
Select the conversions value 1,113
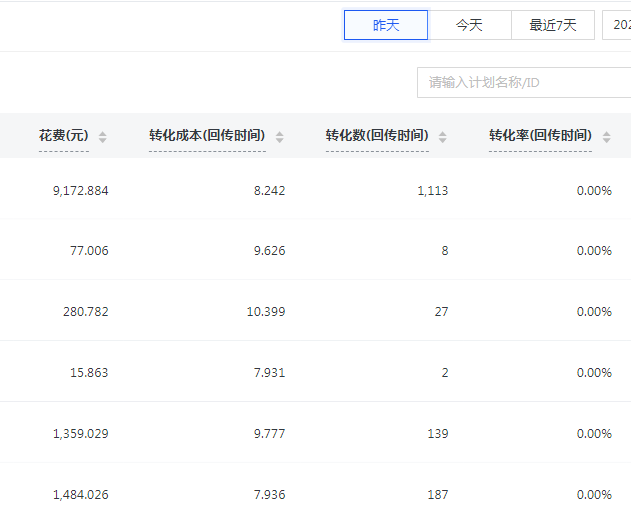(433, 190)
